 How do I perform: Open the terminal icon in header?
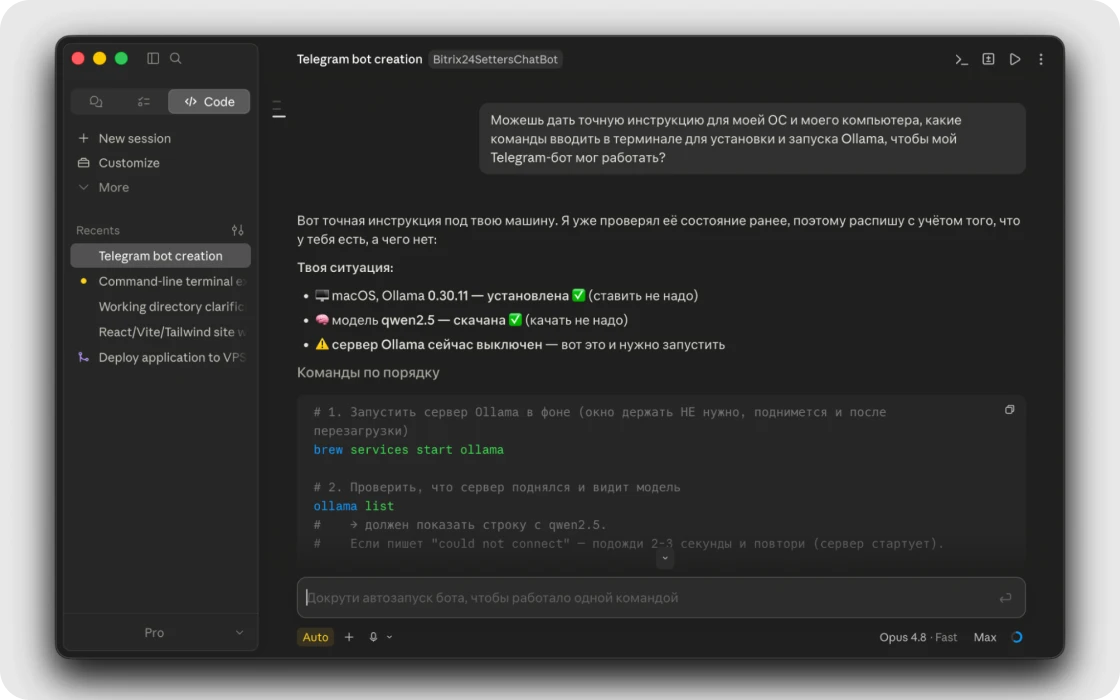tap(961, 59)
